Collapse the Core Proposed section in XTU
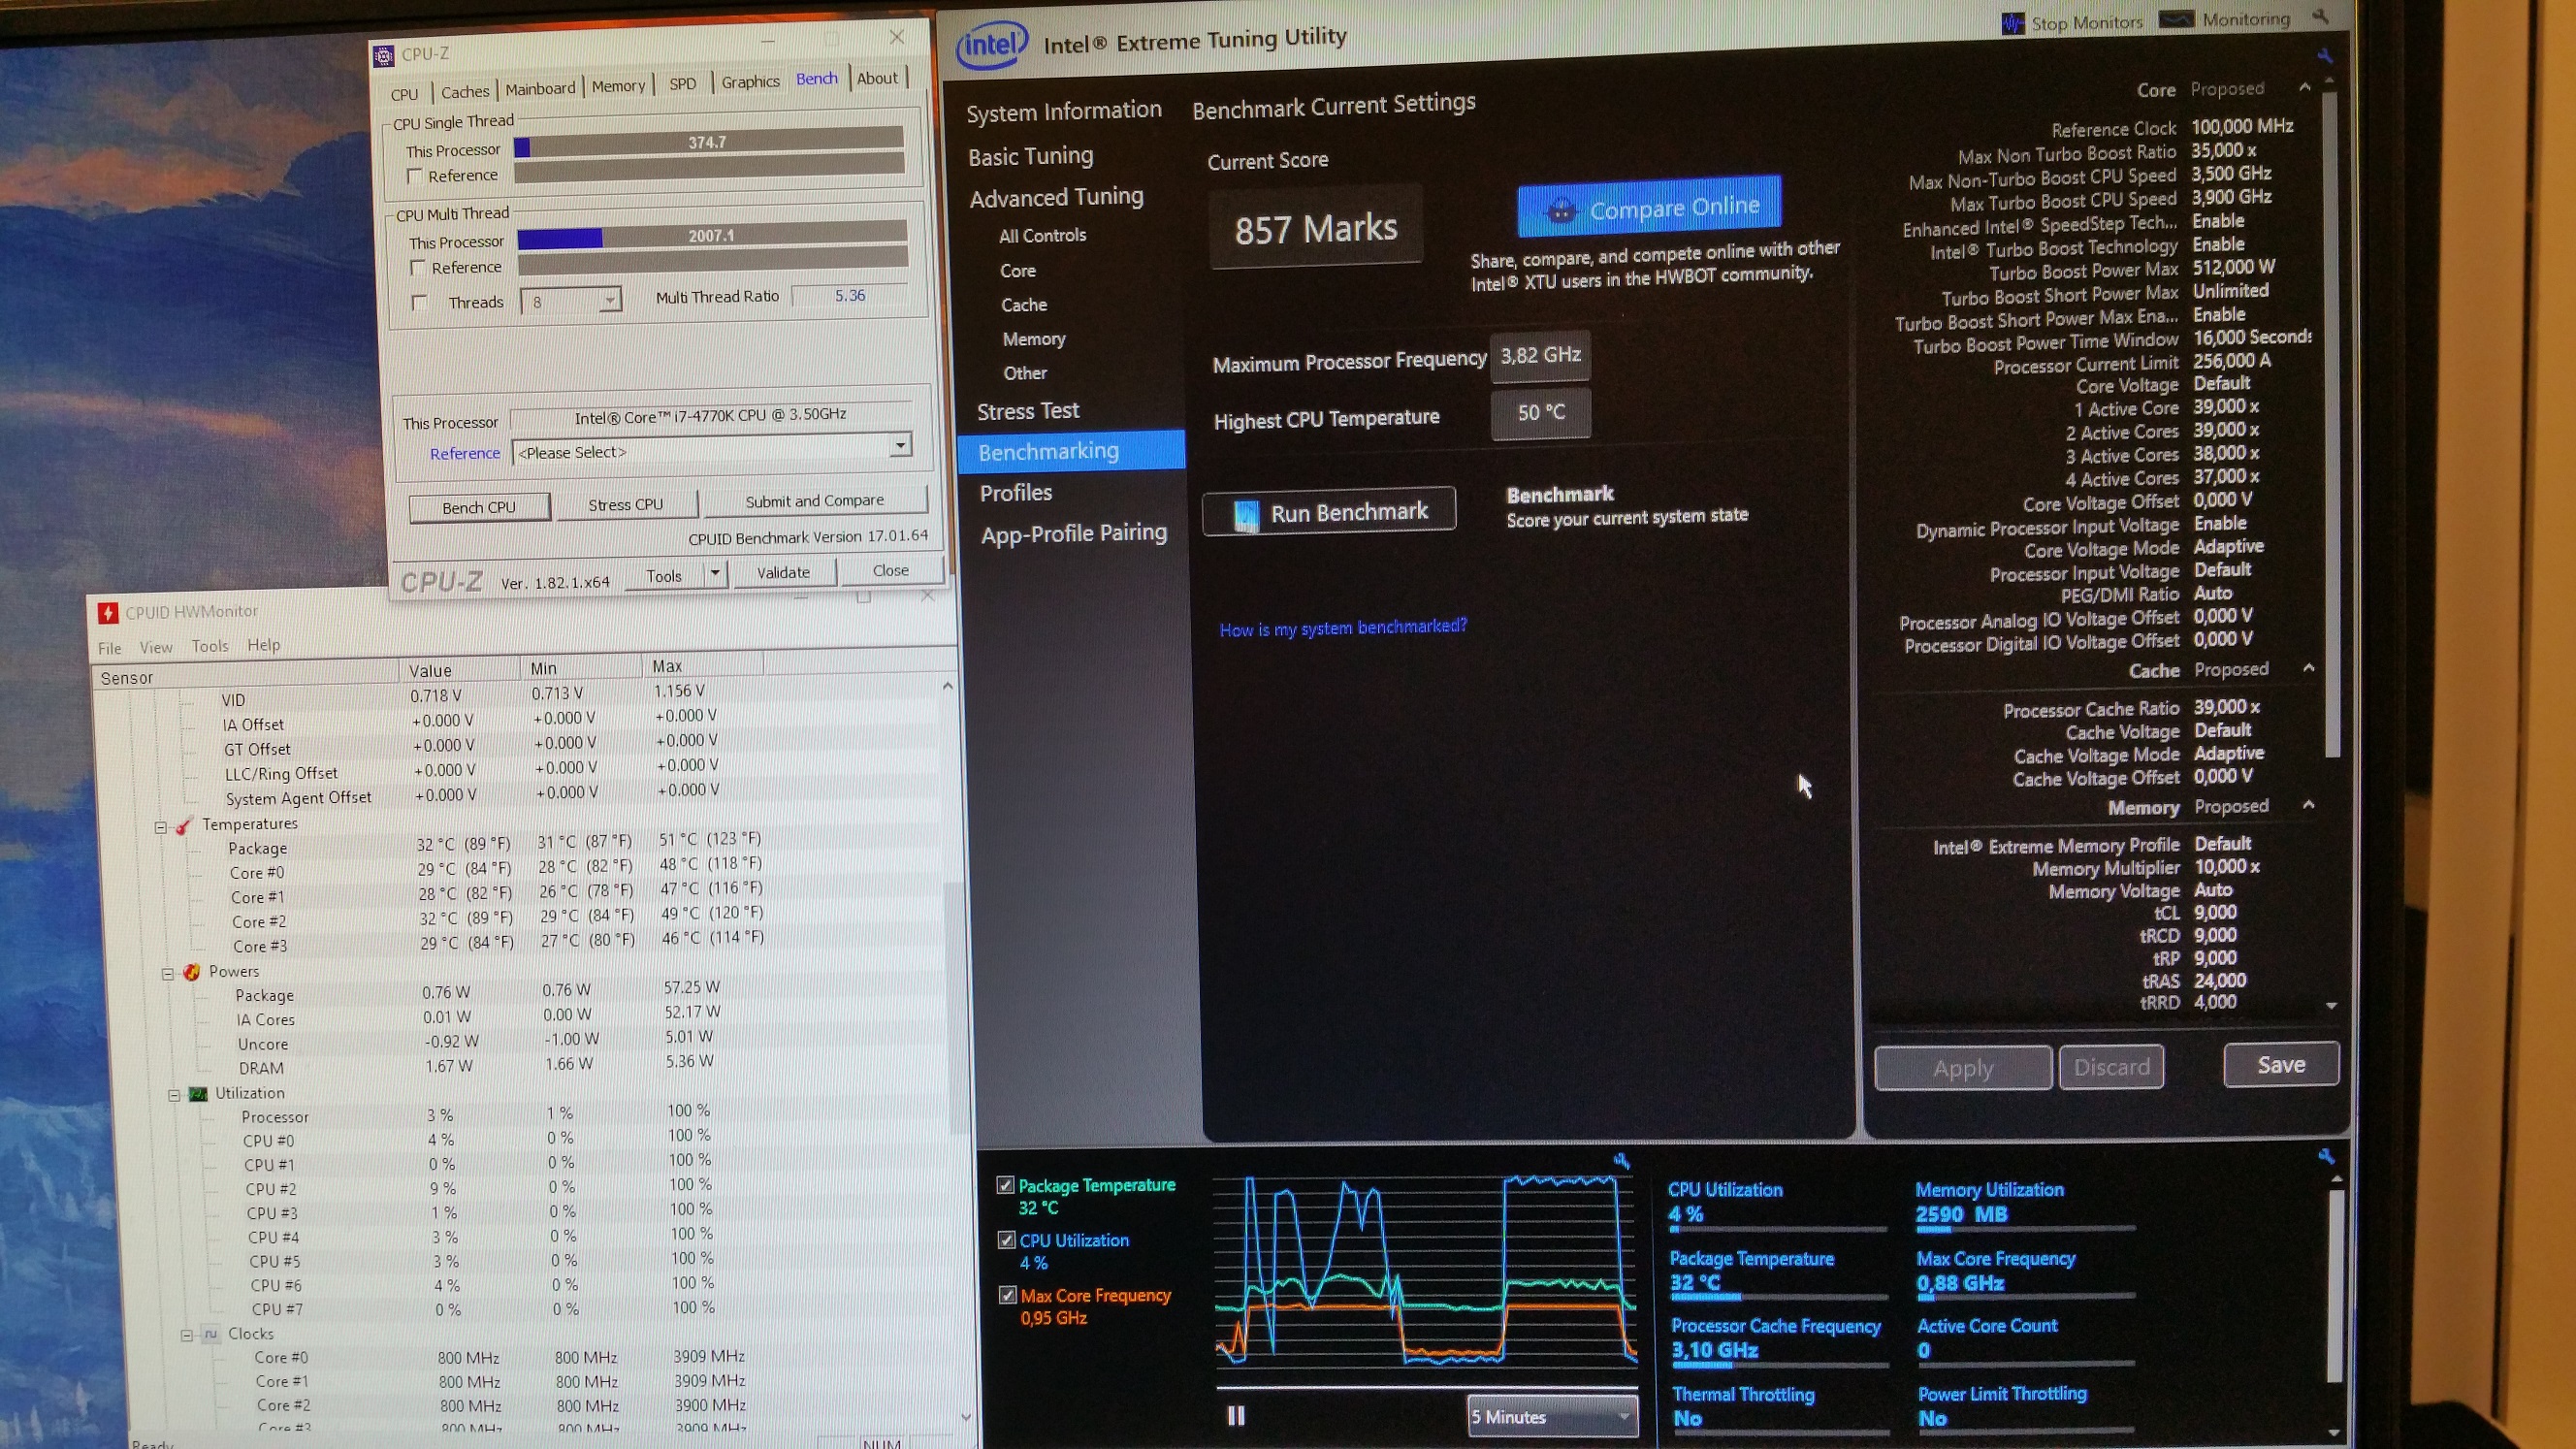This screenshot has height=1449, width=2576. (x=2305, y=87)
